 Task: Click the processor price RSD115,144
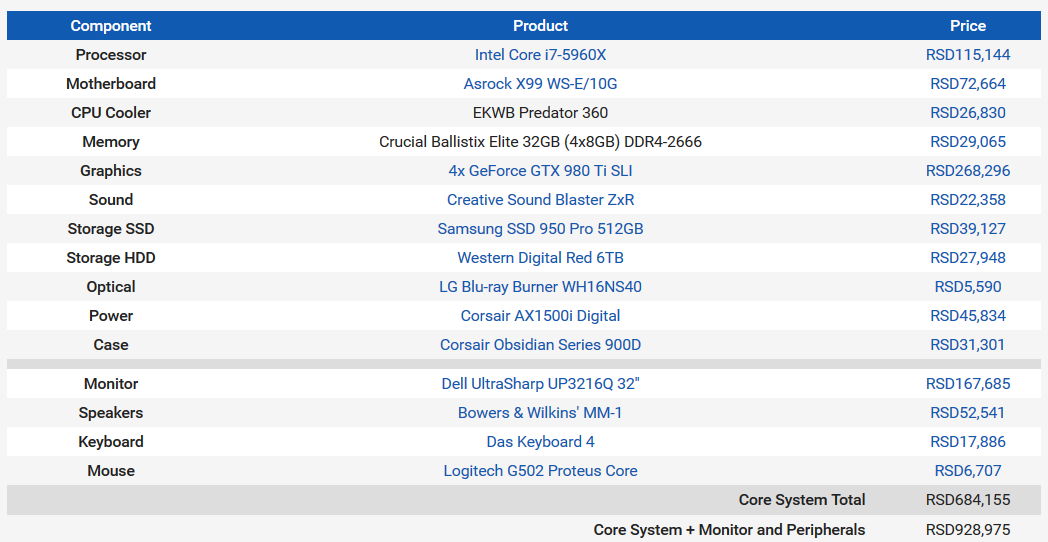tap(968, 55)
